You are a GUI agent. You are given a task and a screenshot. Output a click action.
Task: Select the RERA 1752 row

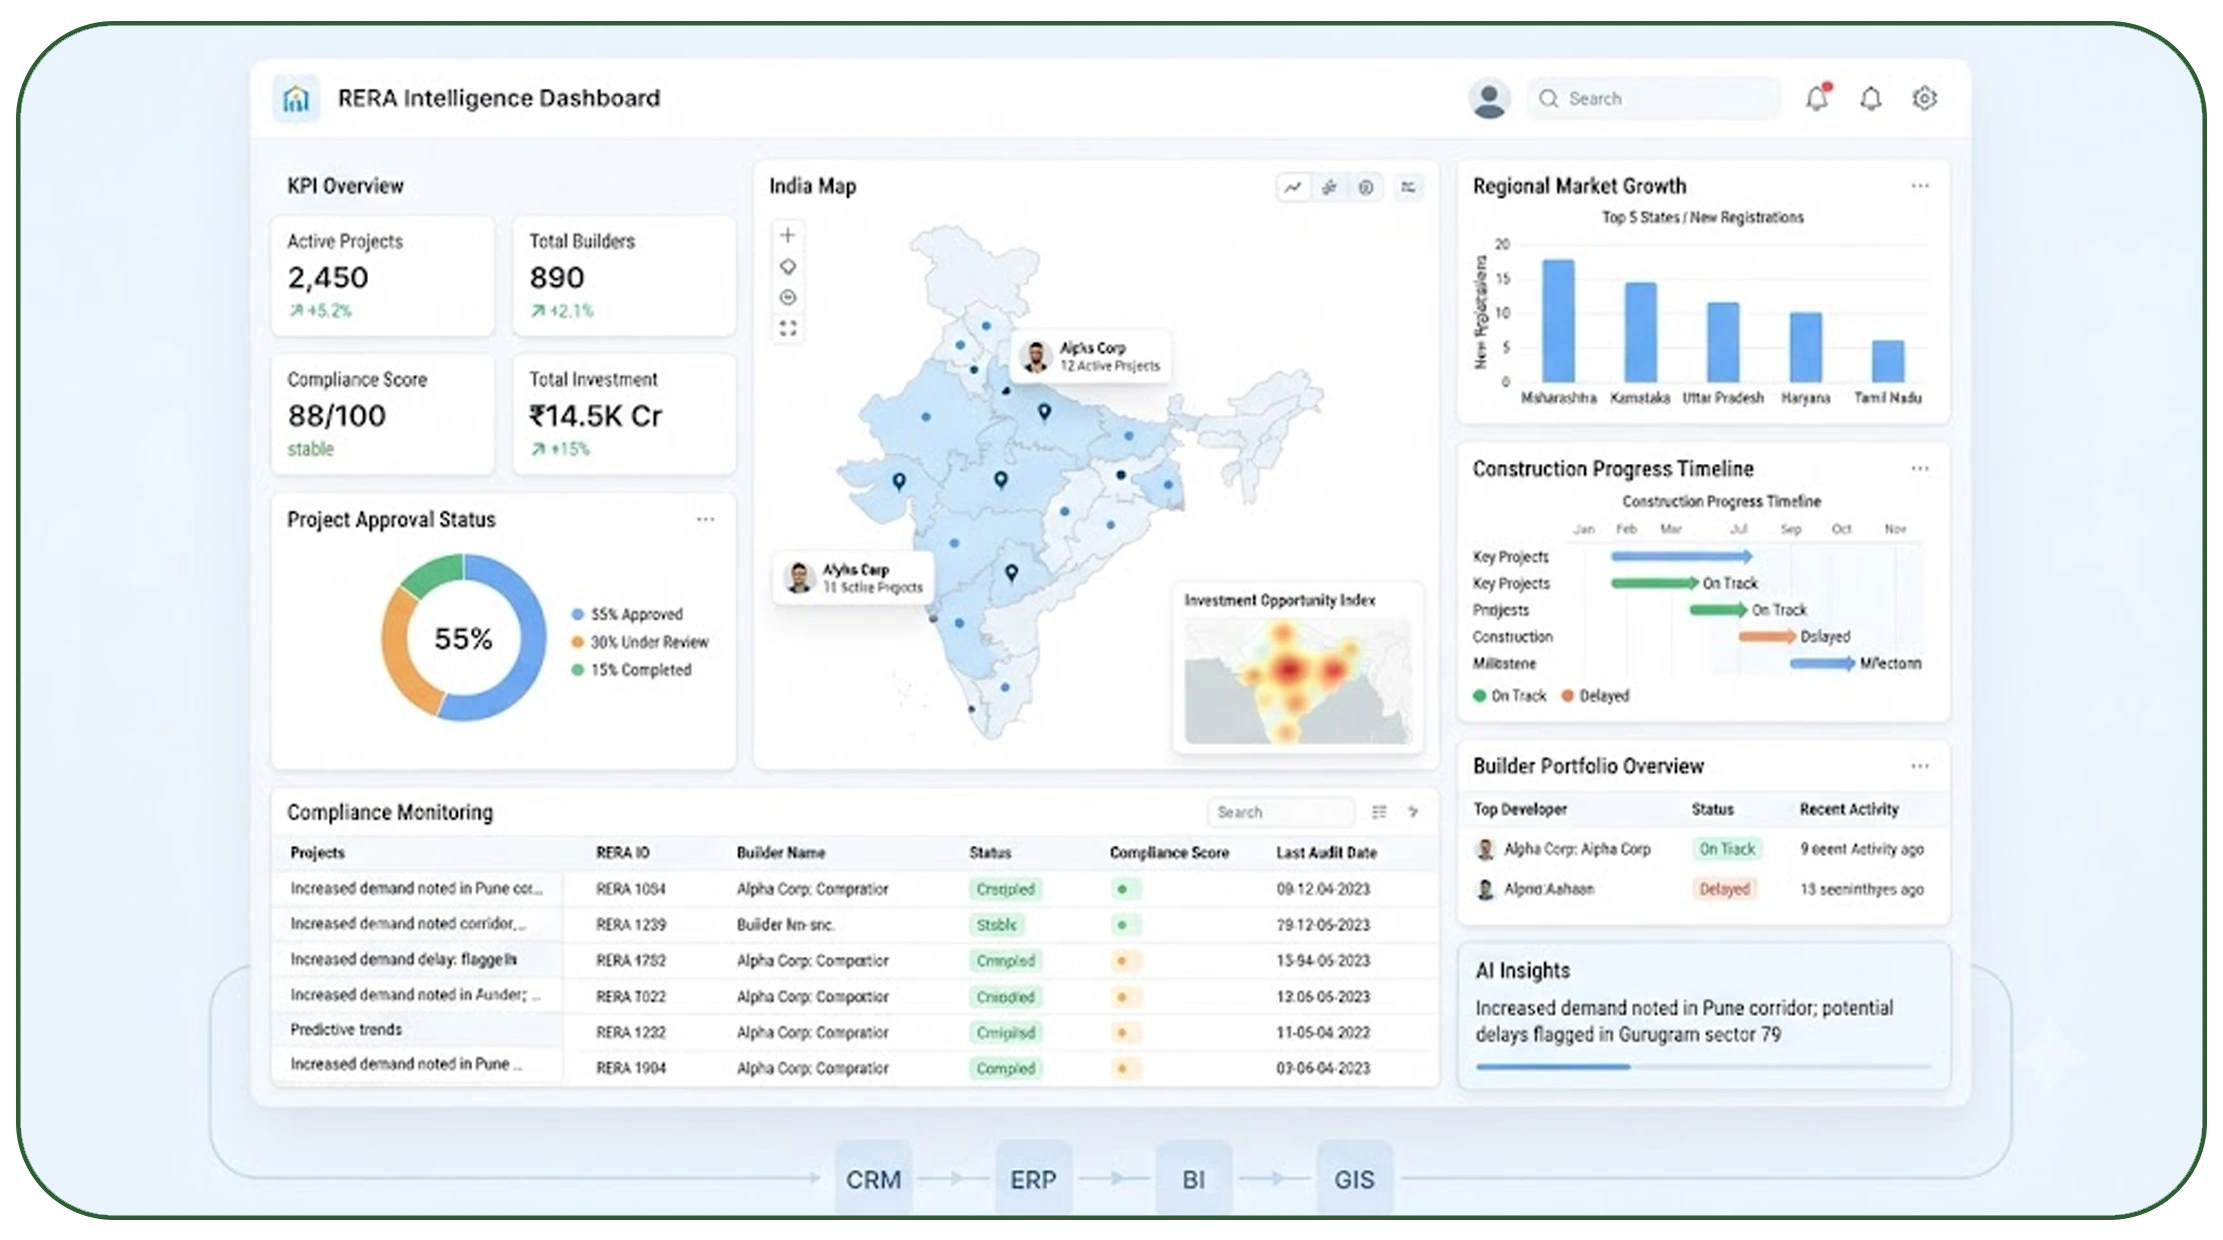click(855, 961)
